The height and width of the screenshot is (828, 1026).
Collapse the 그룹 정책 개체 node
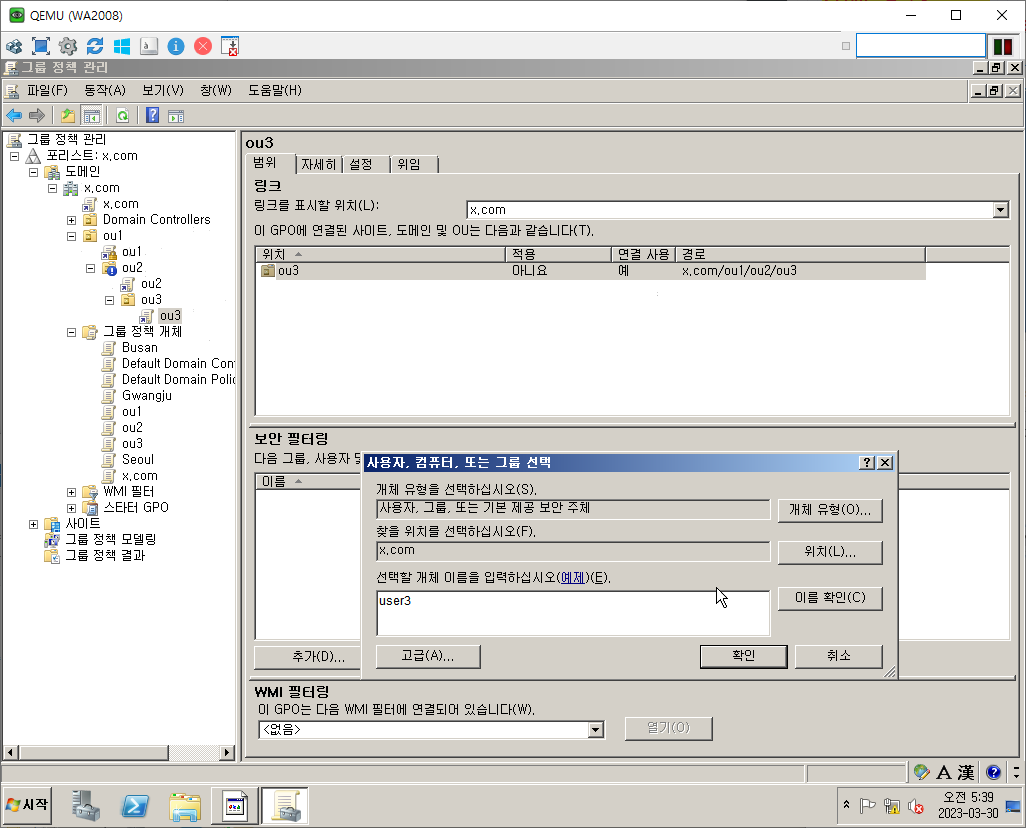coord(71,333)
